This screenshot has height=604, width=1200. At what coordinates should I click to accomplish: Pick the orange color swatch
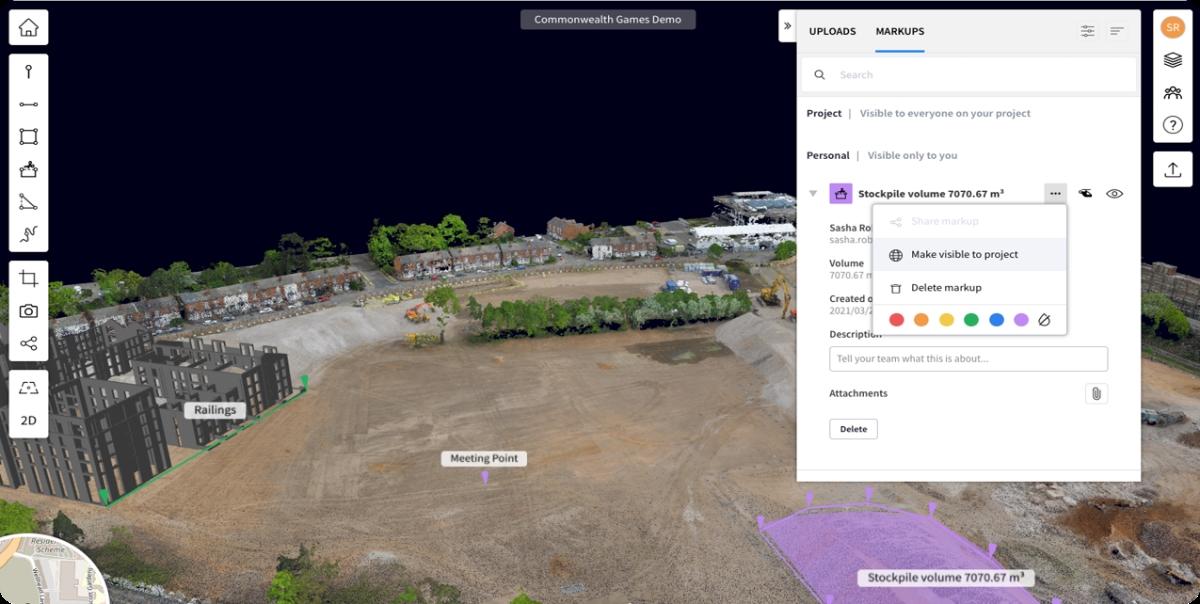(x=921, y=320)
